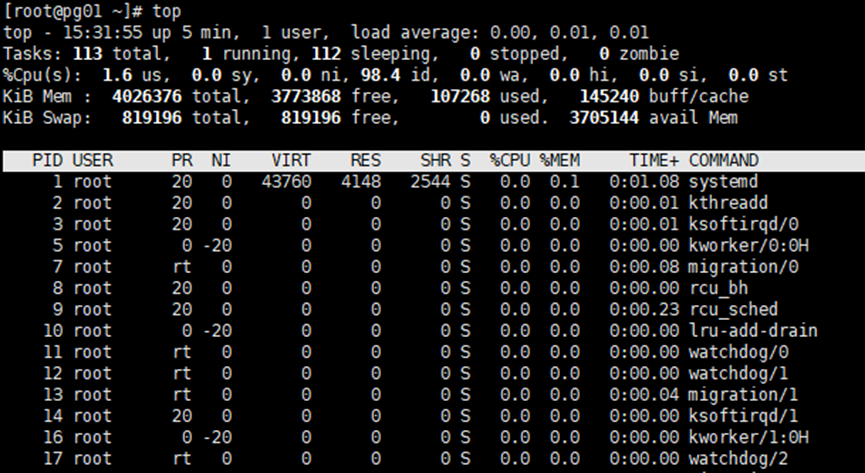Click the 145240 buff/cache value

point(609,97)
